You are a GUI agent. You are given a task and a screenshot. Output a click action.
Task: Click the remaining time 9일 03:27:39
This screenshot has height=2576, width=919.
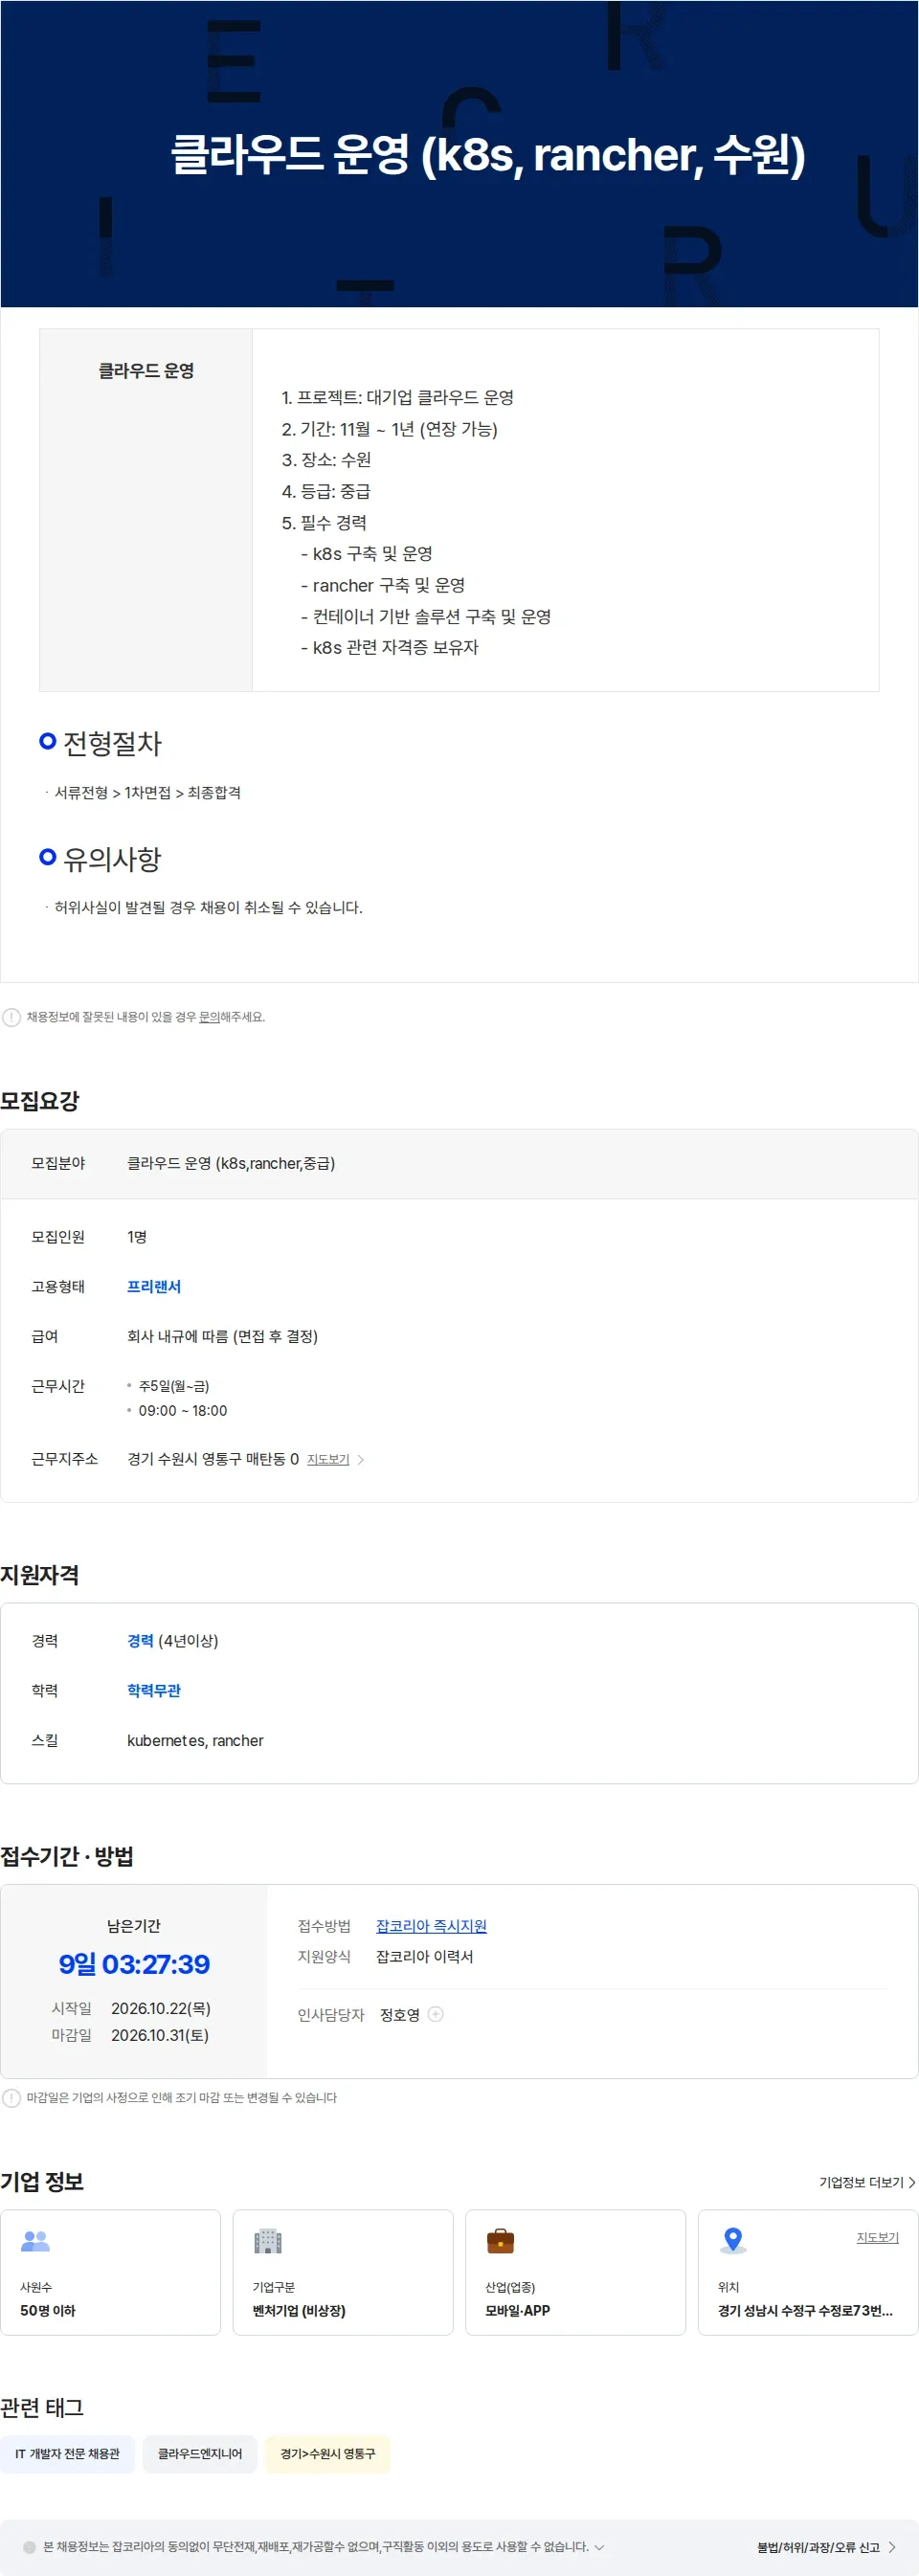[x=134, y=1964]
